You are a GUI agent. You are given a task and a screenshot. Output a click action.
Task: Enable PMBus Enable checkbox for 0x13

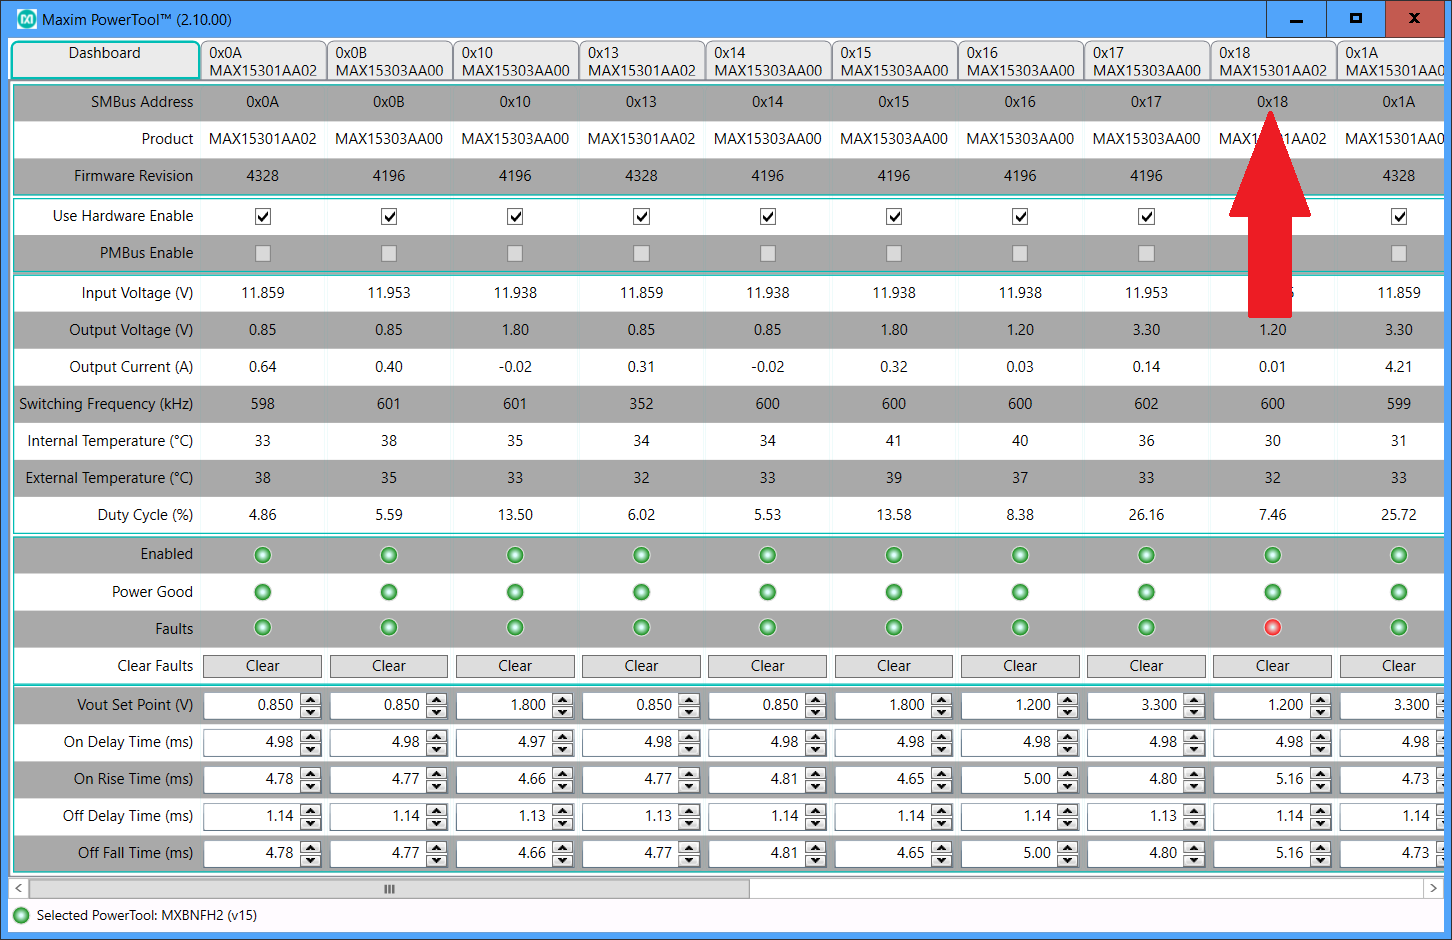pyautogui.click(x=641, y=253)
